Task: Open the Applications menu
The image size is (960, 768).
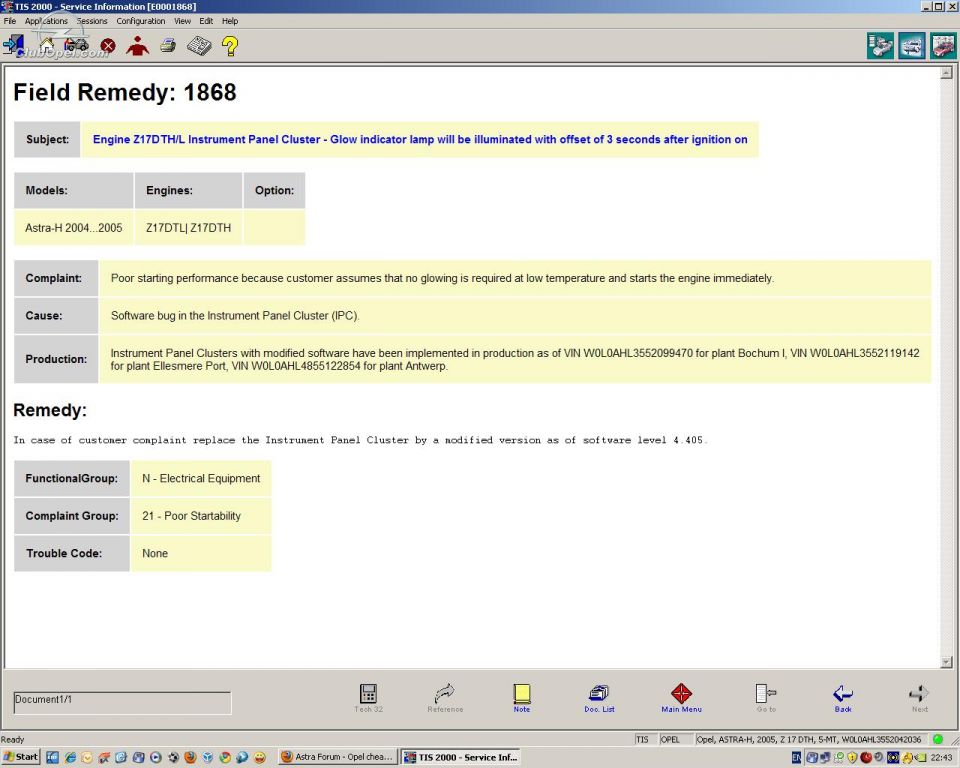Action: tap(47, 21)
